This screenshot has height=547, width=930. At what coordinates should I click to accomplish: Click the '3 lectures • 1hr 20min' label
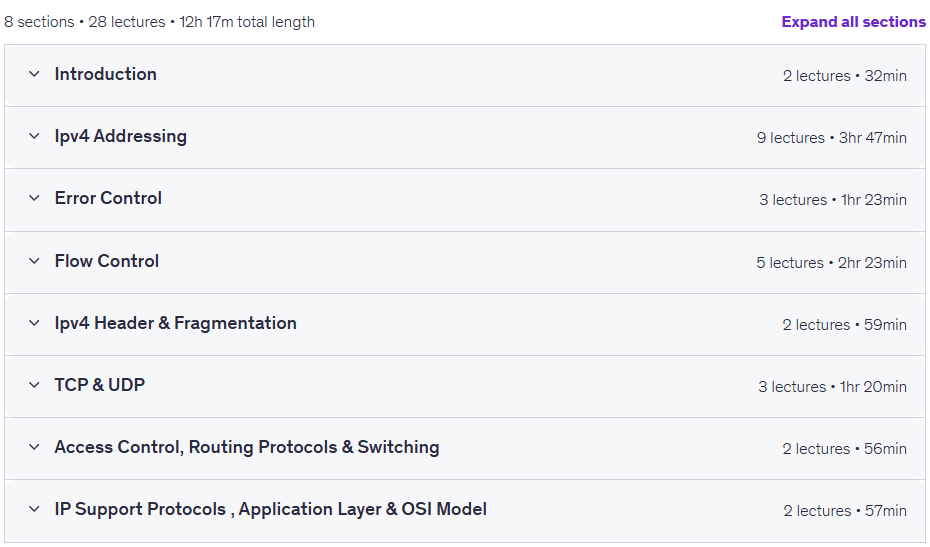(832, 387)
